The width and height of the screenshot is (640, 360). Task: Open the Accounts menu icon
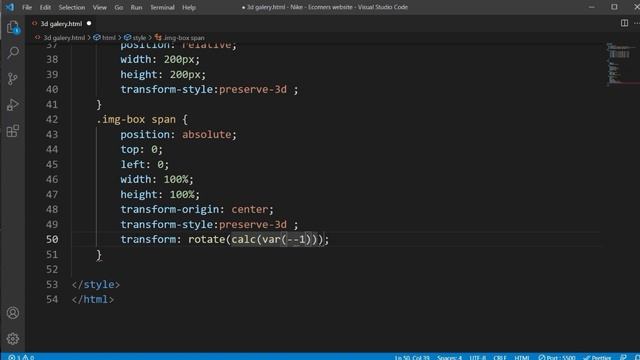pyautogui.click(x=13, y=313)
